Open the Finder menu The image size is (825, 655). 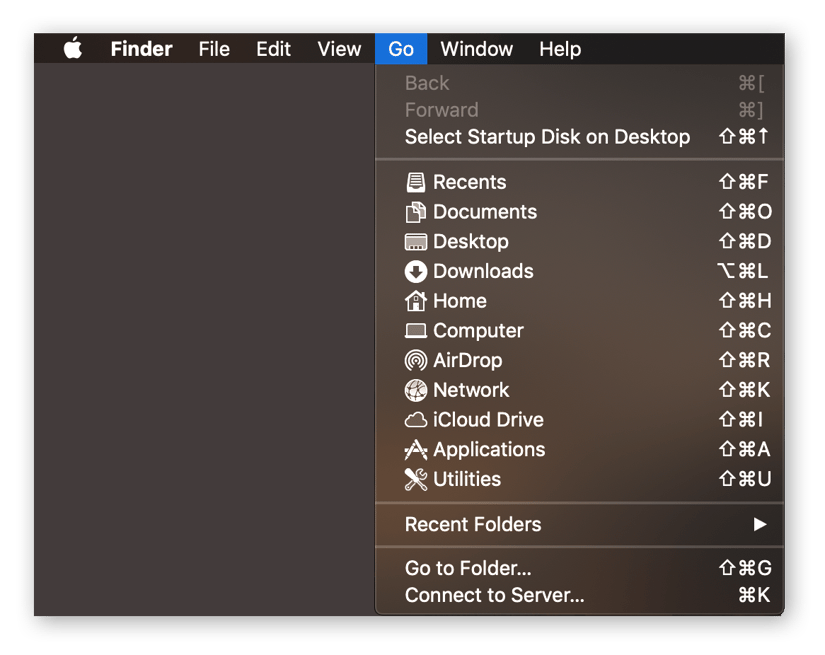(x=141, y=48)
